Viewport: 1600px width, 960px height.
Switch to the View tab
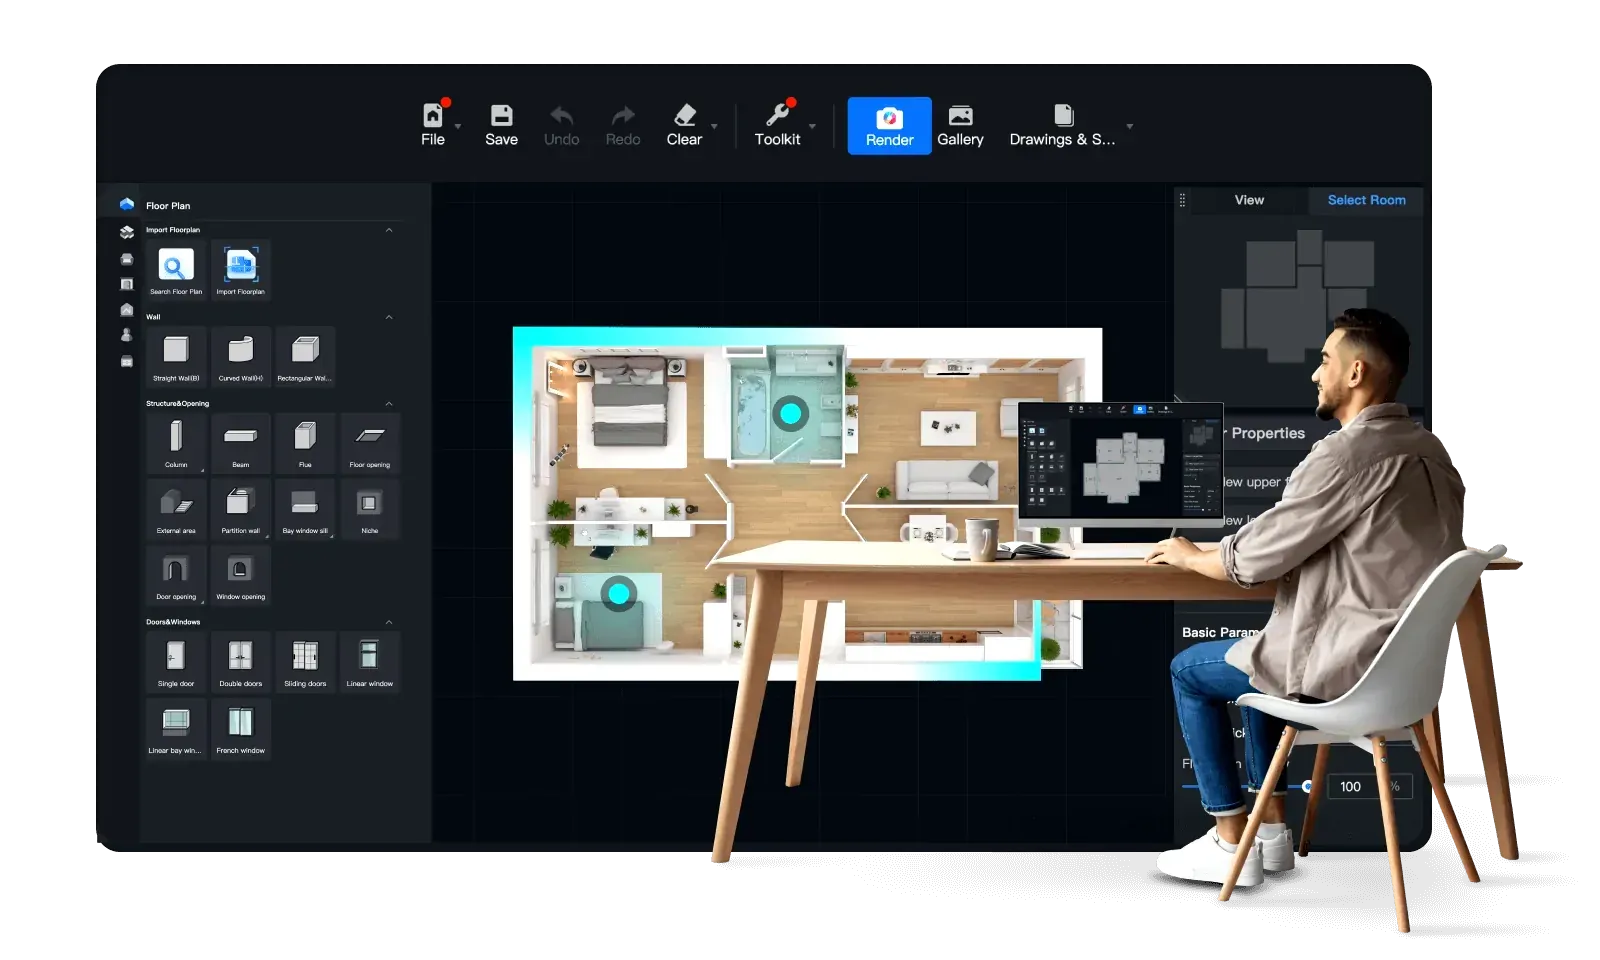(x=1248, y=200)
